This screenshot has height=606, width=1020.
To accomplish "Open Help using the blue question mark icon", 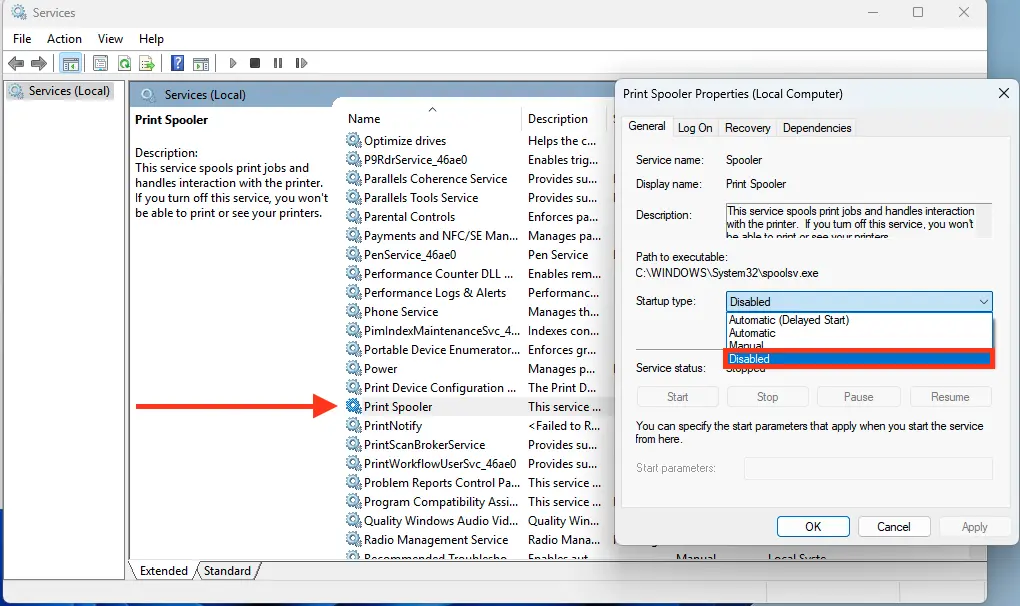I will click(177, 63).
